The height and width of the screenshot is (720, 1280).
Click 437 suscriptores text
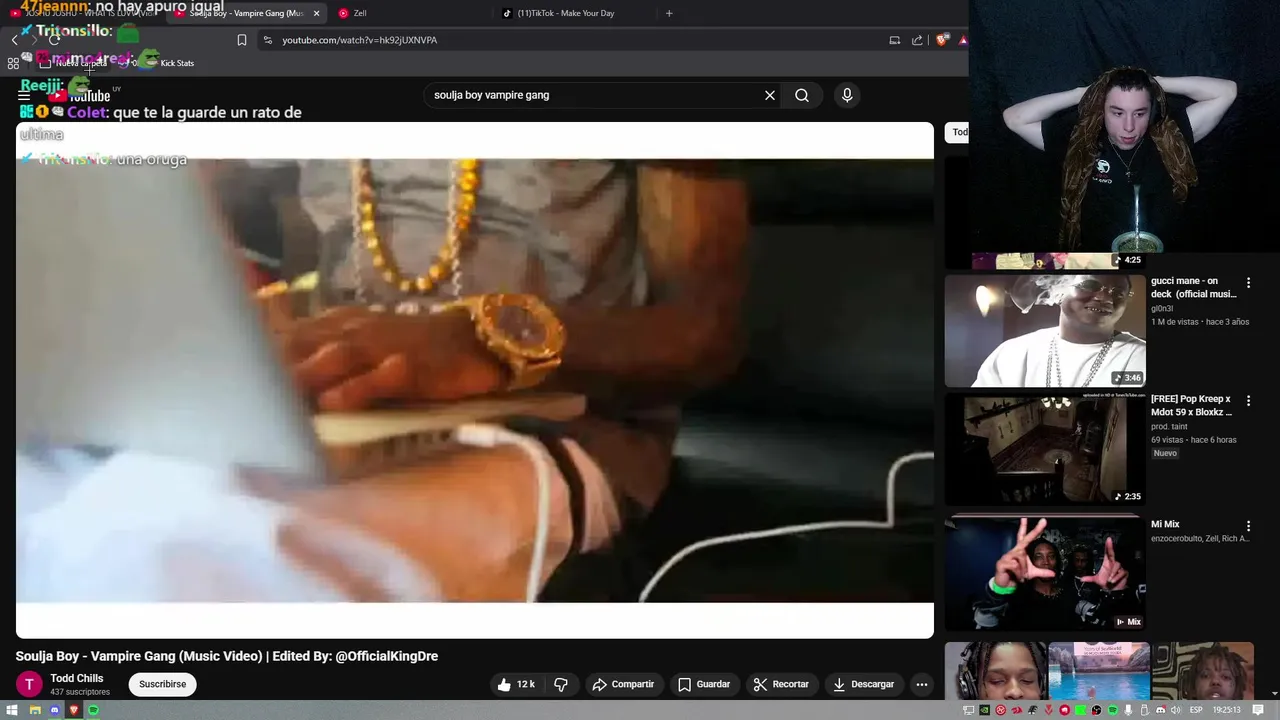(x=80, y=692)
